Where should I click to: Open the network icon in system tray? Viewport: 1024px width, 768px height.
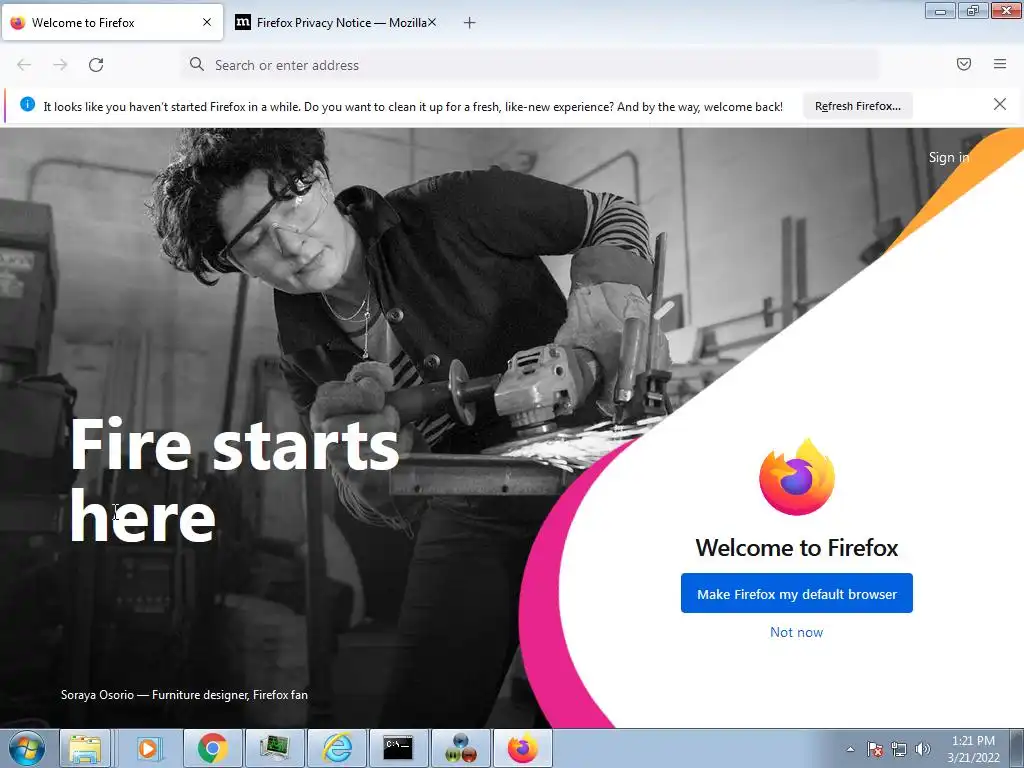pyautogui.click(x=899, y=749)
